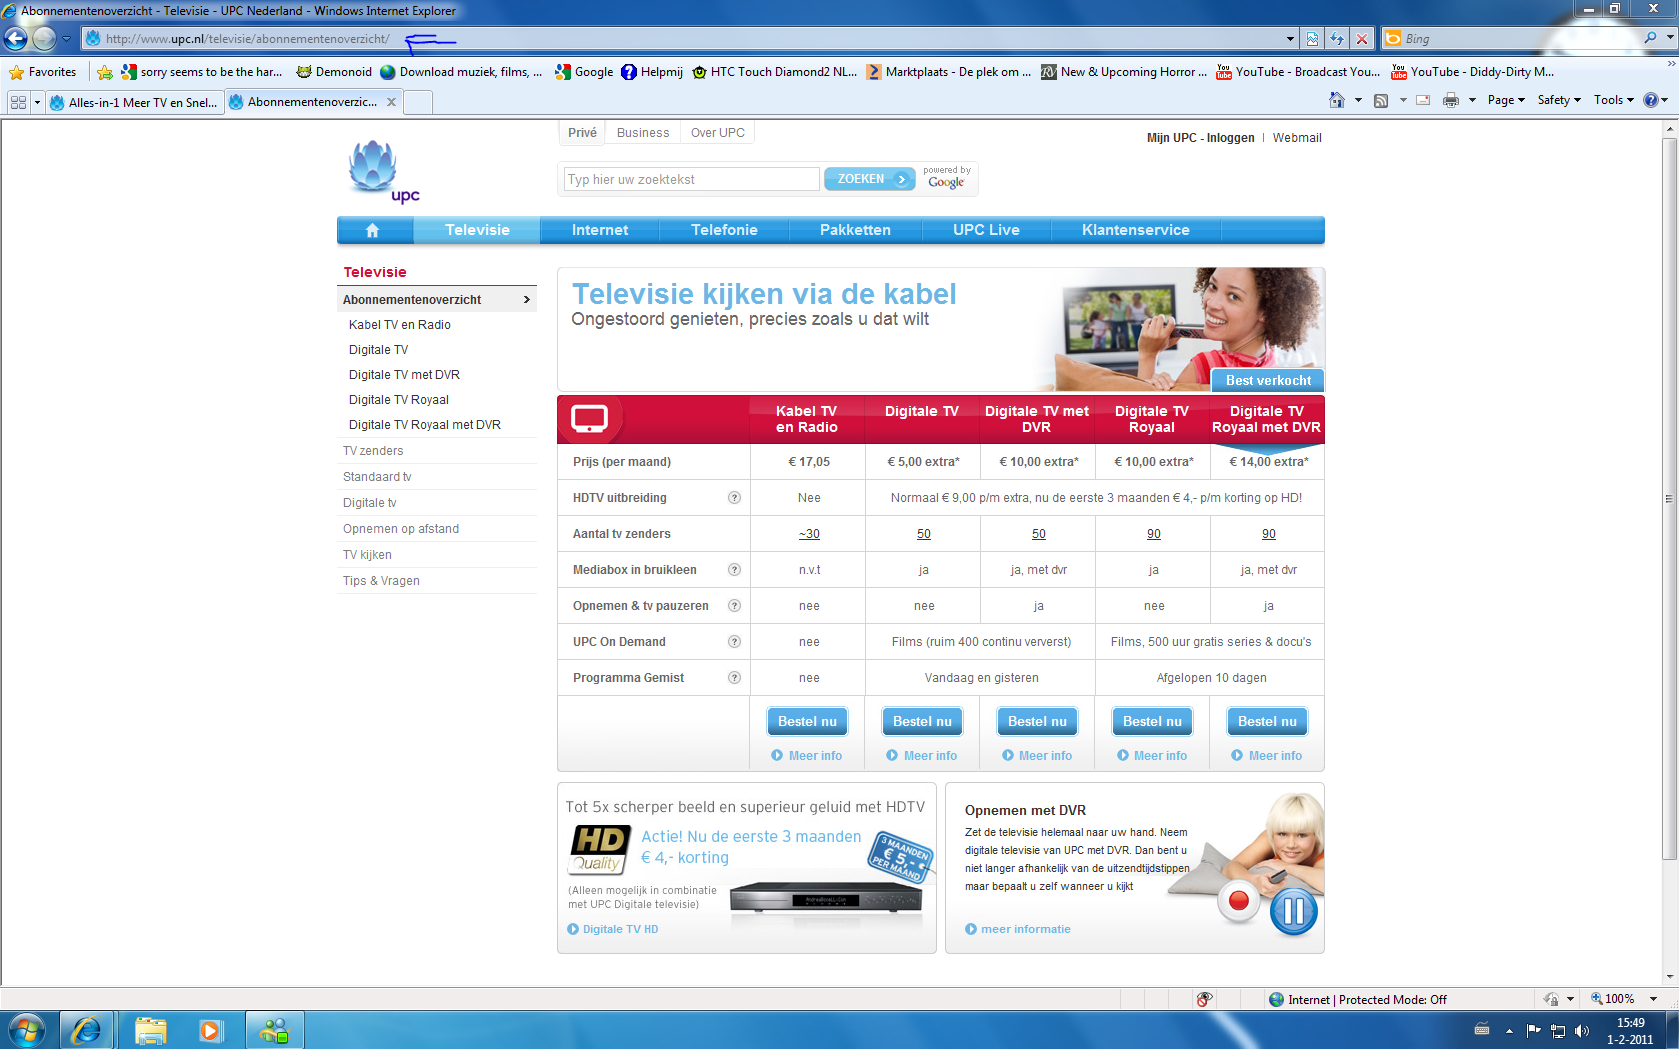Click help icon next to Mediabox in bruikleen
Viewport: 1679px width, 1049px height.
(734, 570)
